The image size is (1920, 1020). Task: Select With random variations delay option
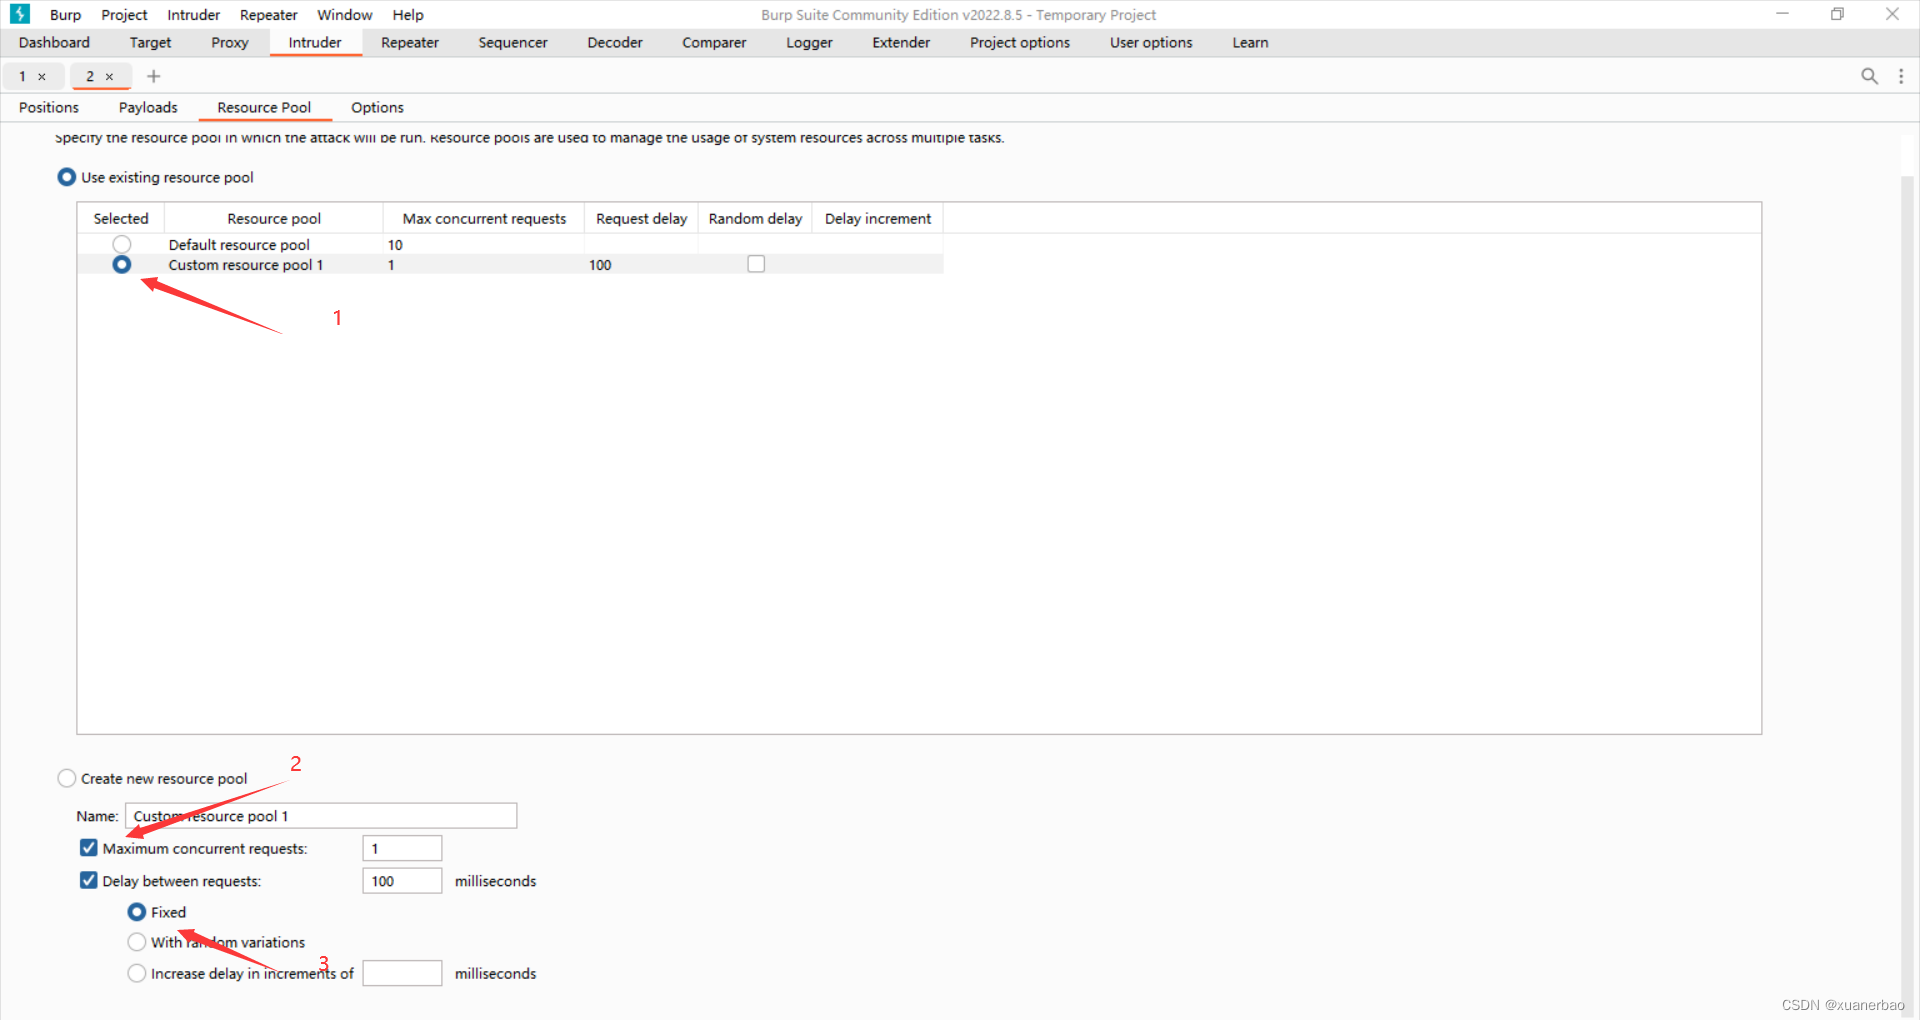point(137,941)
